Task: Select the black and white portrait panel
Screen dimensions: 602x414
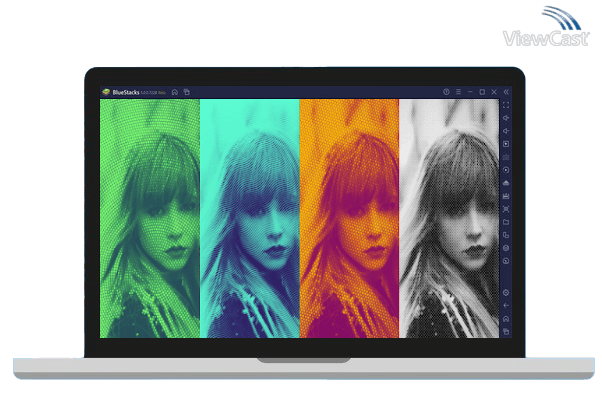Action: point(448,218)
